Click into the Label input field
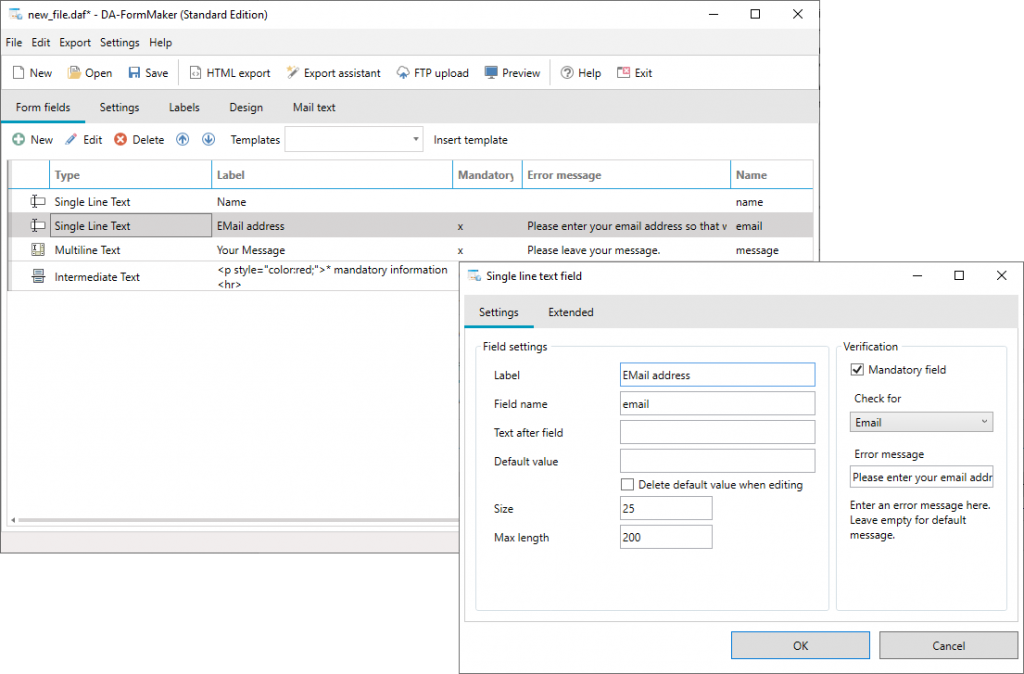Viewport: 1024px width, 674px height. tap(718, 375)
